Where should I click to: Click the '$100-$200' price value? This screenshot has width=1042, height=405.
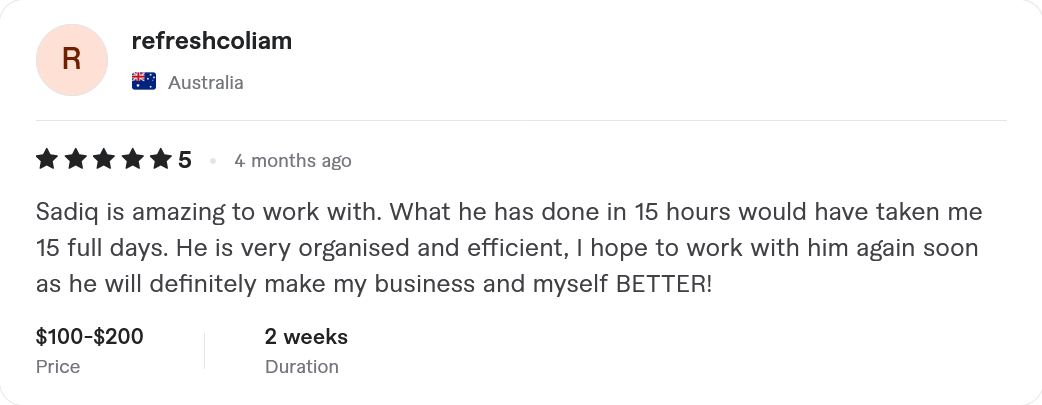(90, 337)
